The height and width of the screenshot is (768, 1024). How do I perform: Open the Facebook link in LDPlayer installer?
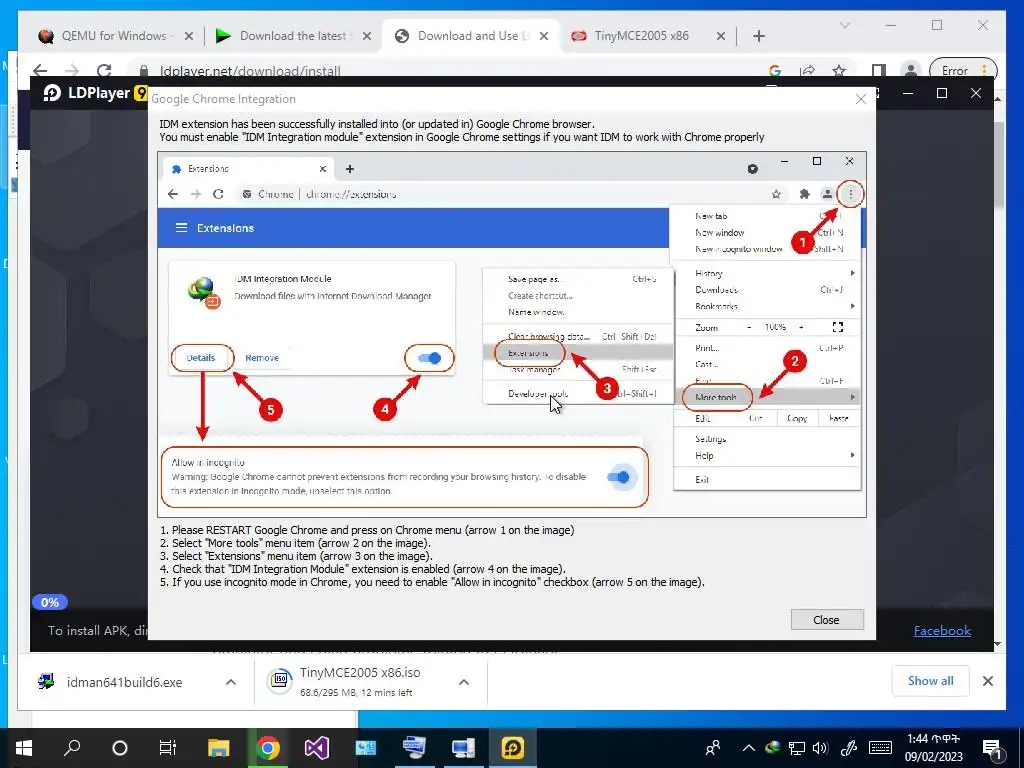click(x=942, y=630)
